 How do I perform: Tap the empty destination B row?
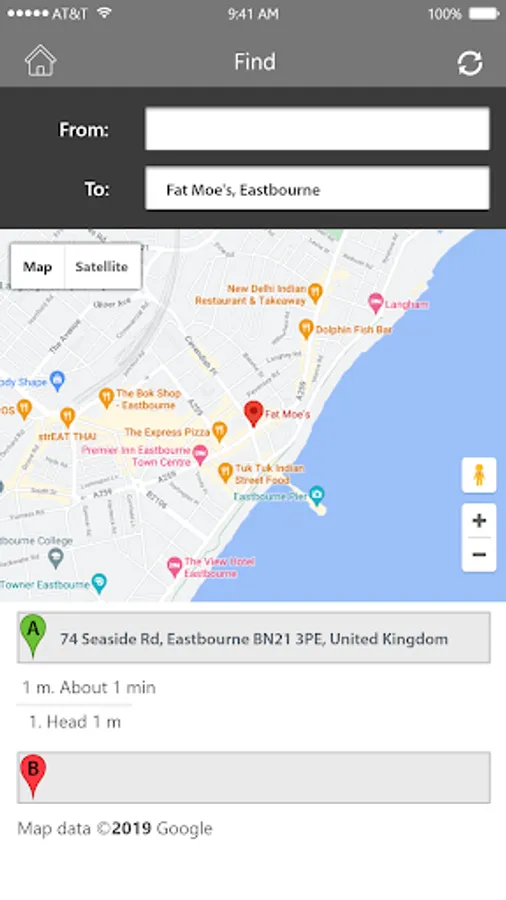tap(254, 777)
